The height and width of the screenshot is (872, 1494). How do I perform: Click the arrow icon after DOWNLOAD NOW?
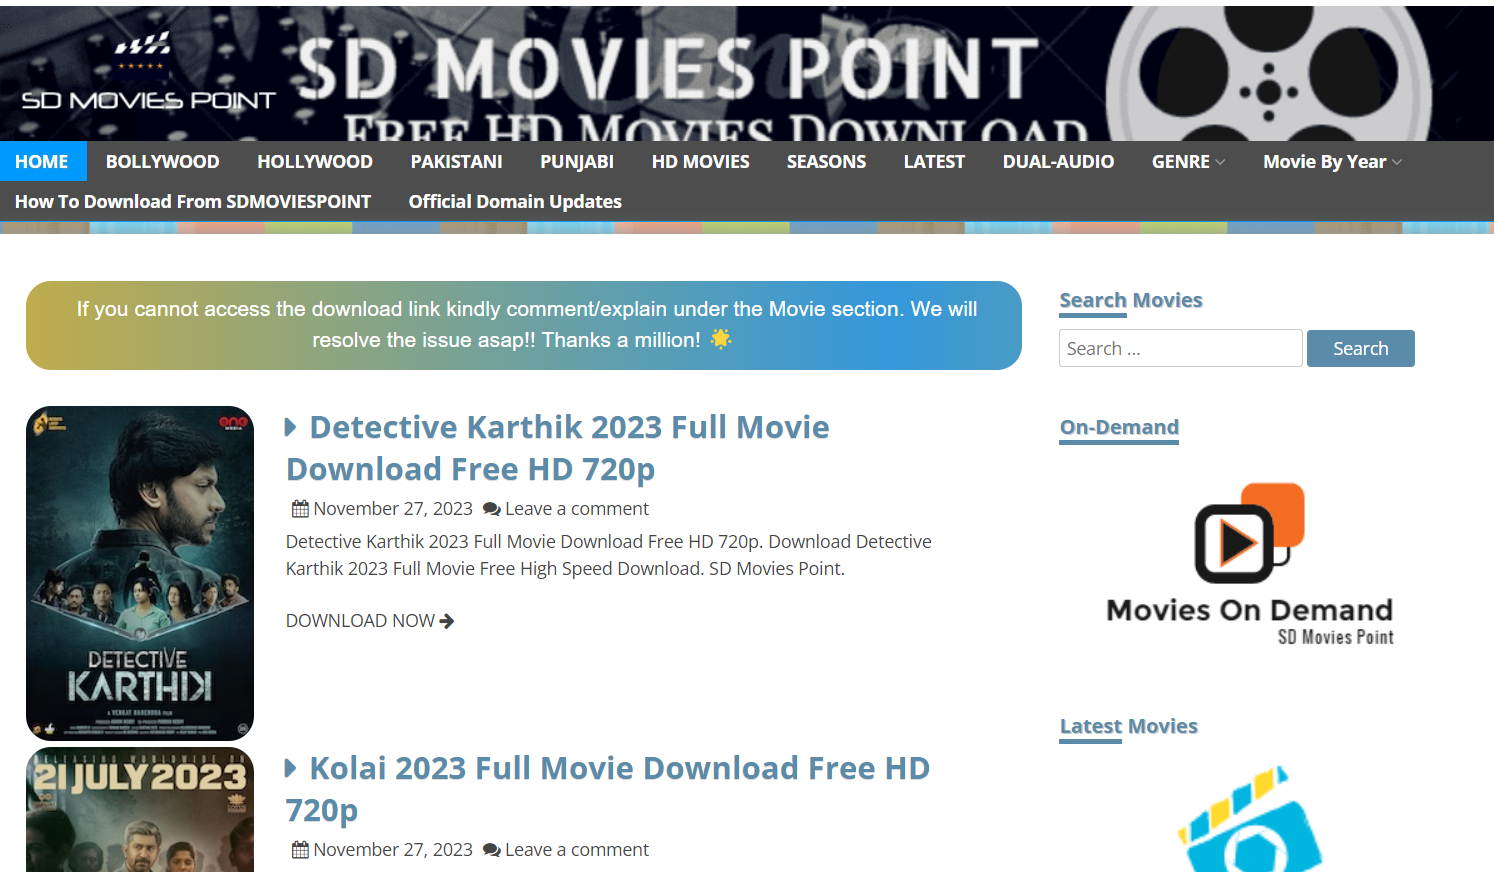[x=447, y=621]
